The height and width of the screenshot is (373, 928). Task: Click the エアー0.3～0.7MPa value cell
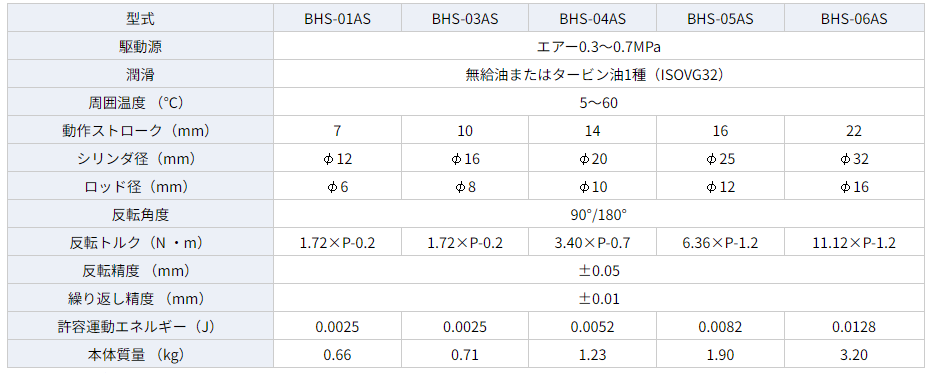[x=598, y=47]
